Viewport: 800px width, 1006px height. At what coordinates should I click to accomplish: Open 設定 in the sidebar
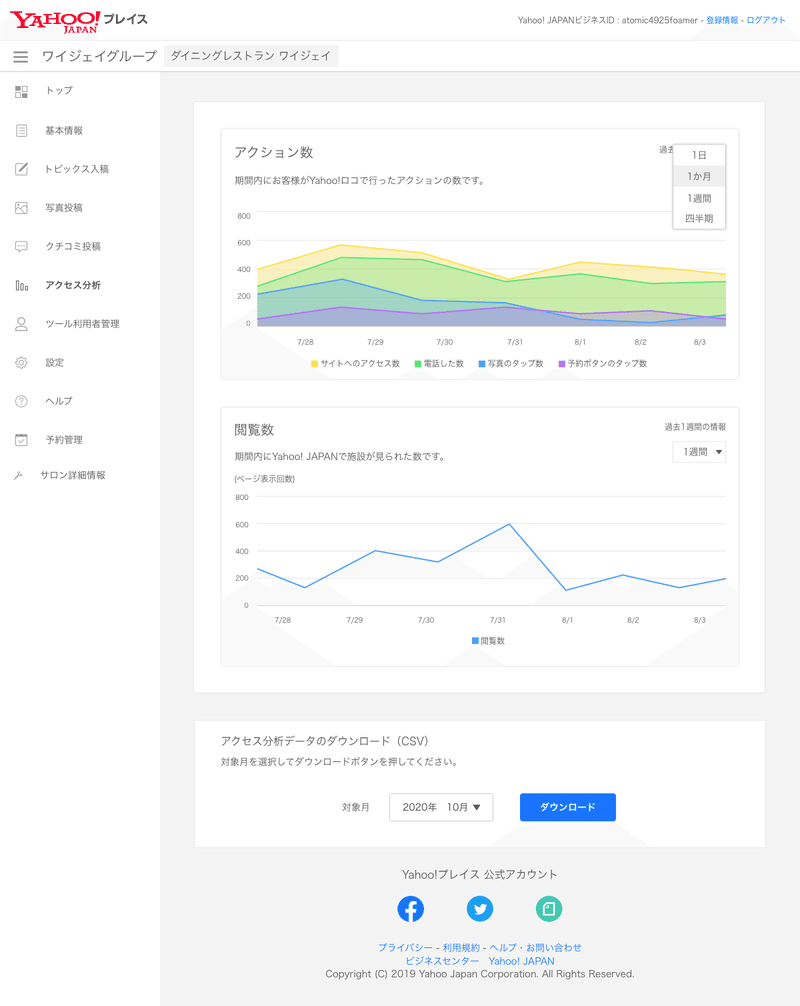[55, 362]
